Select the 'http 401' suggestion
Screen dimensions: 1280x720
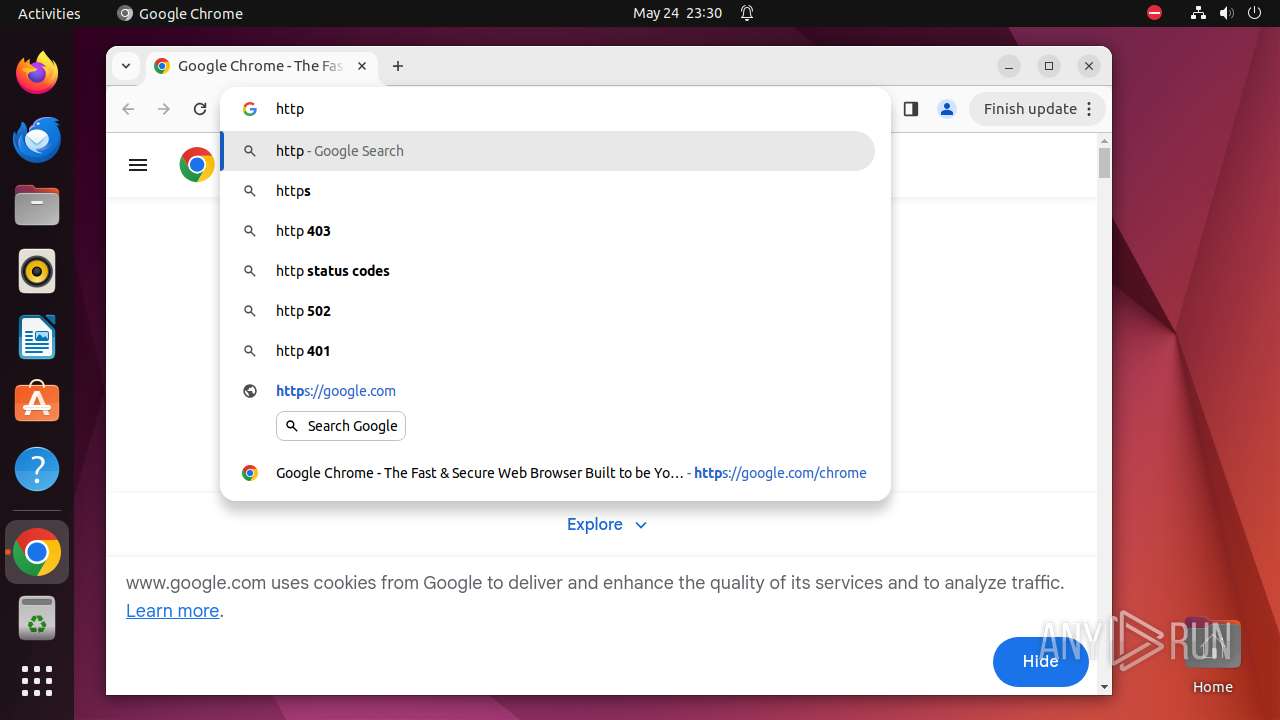click(548, 351)
